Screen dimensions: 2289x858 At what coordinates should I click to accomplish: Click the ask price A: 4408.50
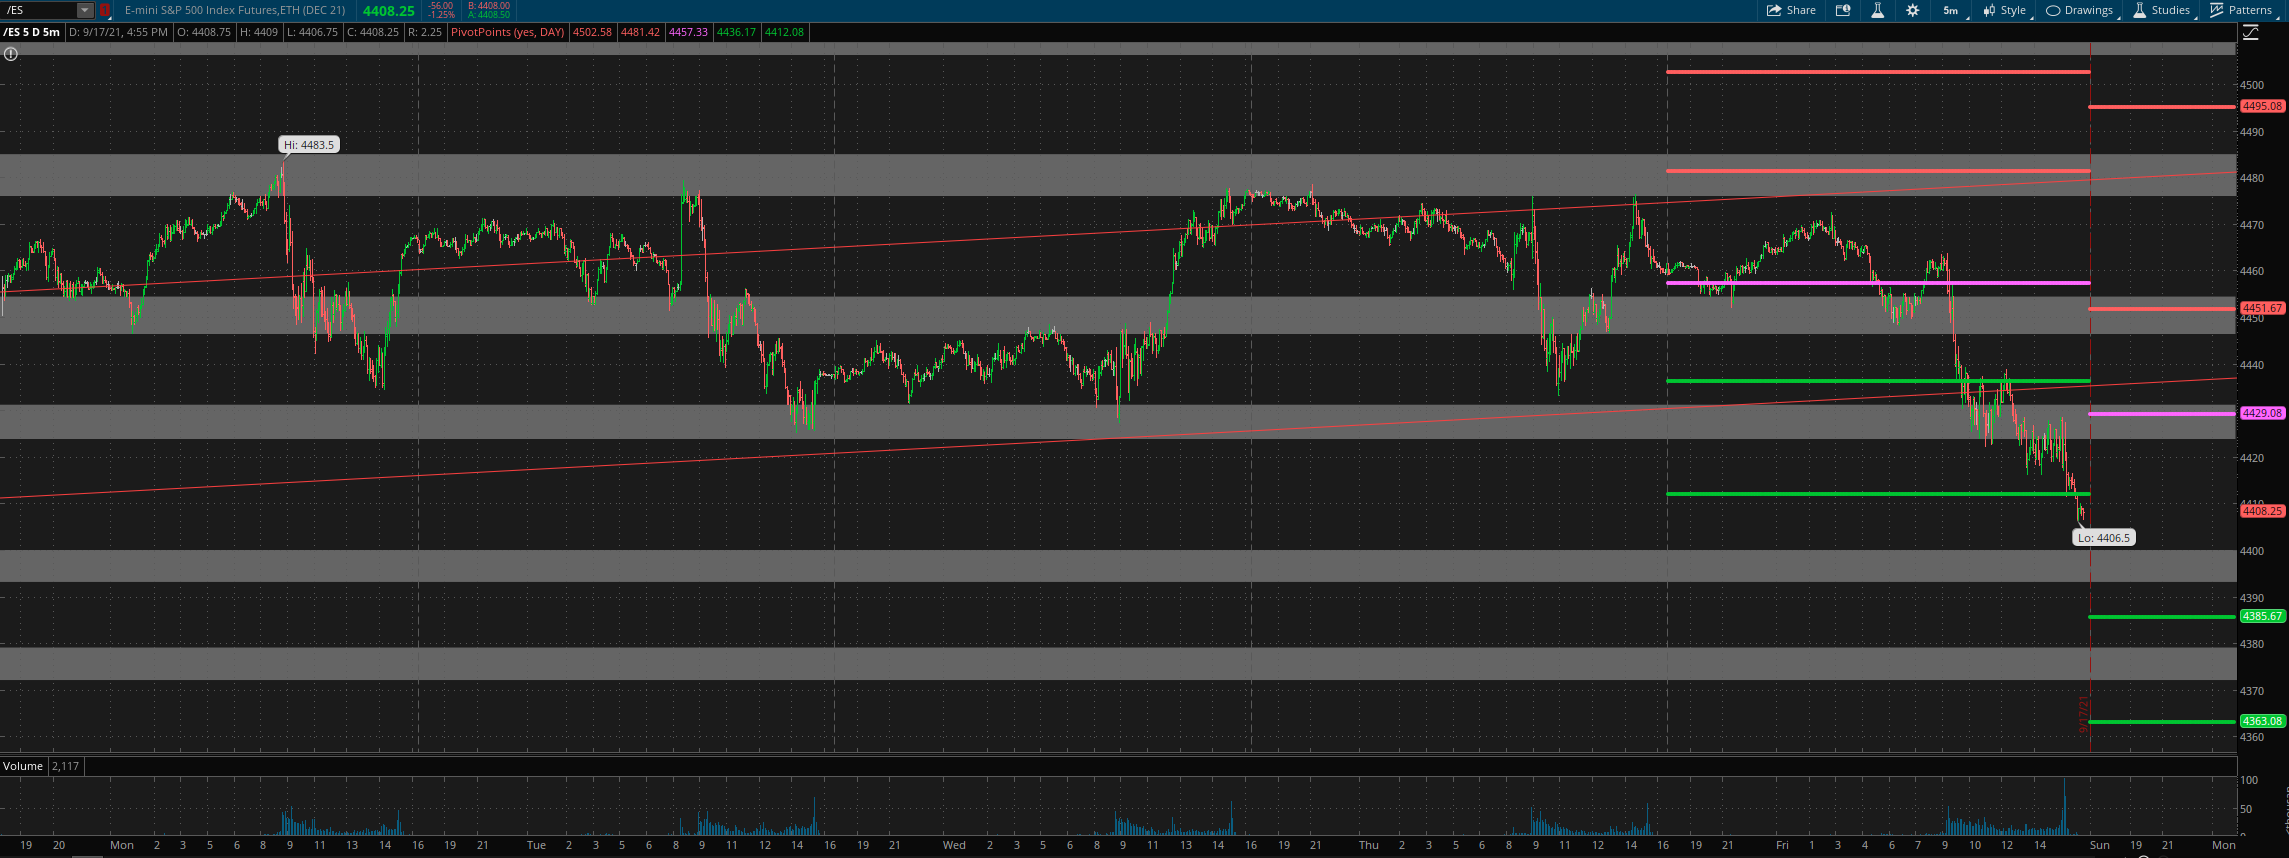coord(489,15)
